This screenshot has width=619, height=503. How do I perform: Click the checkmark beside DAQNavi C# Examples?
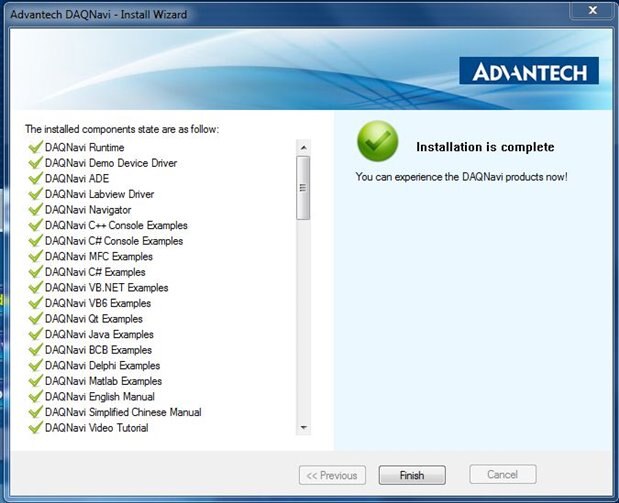[35, 272]
